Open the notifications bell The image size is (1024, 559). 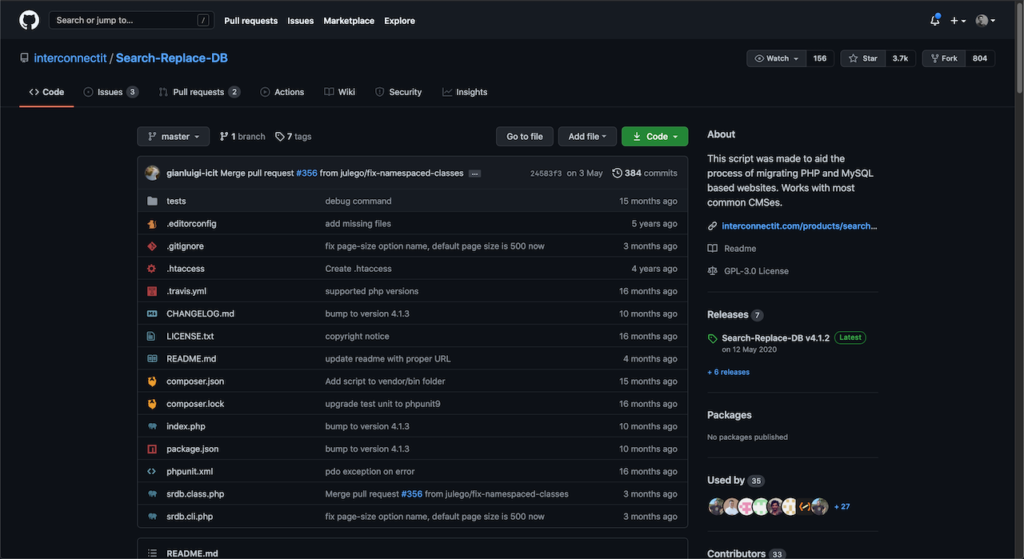pyautogui.click(x=935, y=20)
